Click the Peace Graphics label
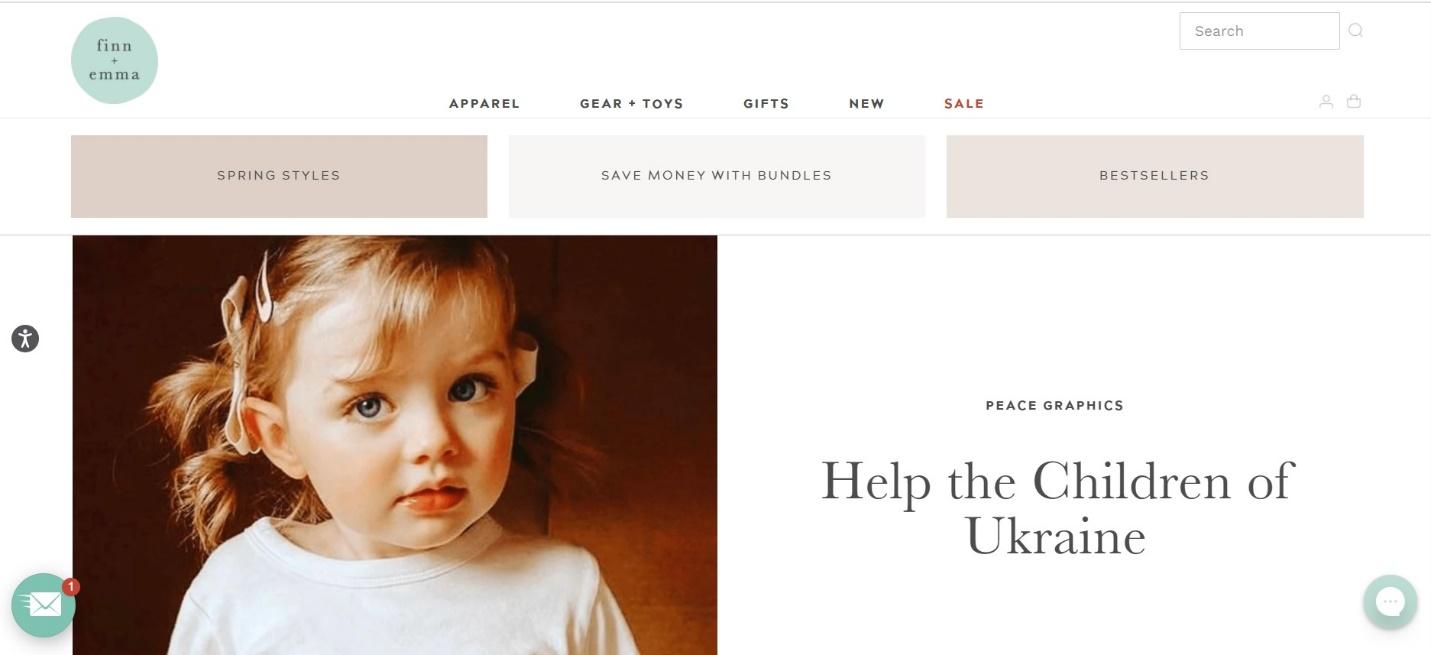This screenshot has width=1431, height=655. (1055, 405)
